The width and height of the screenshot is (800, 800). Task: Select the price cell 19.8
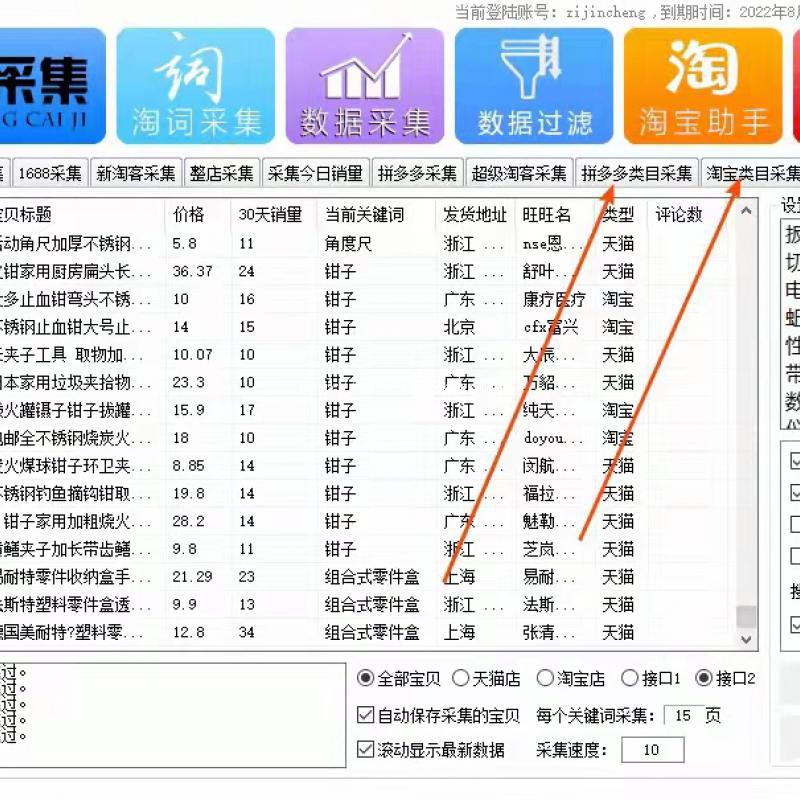pyautogui.click(x=188, y=493)
